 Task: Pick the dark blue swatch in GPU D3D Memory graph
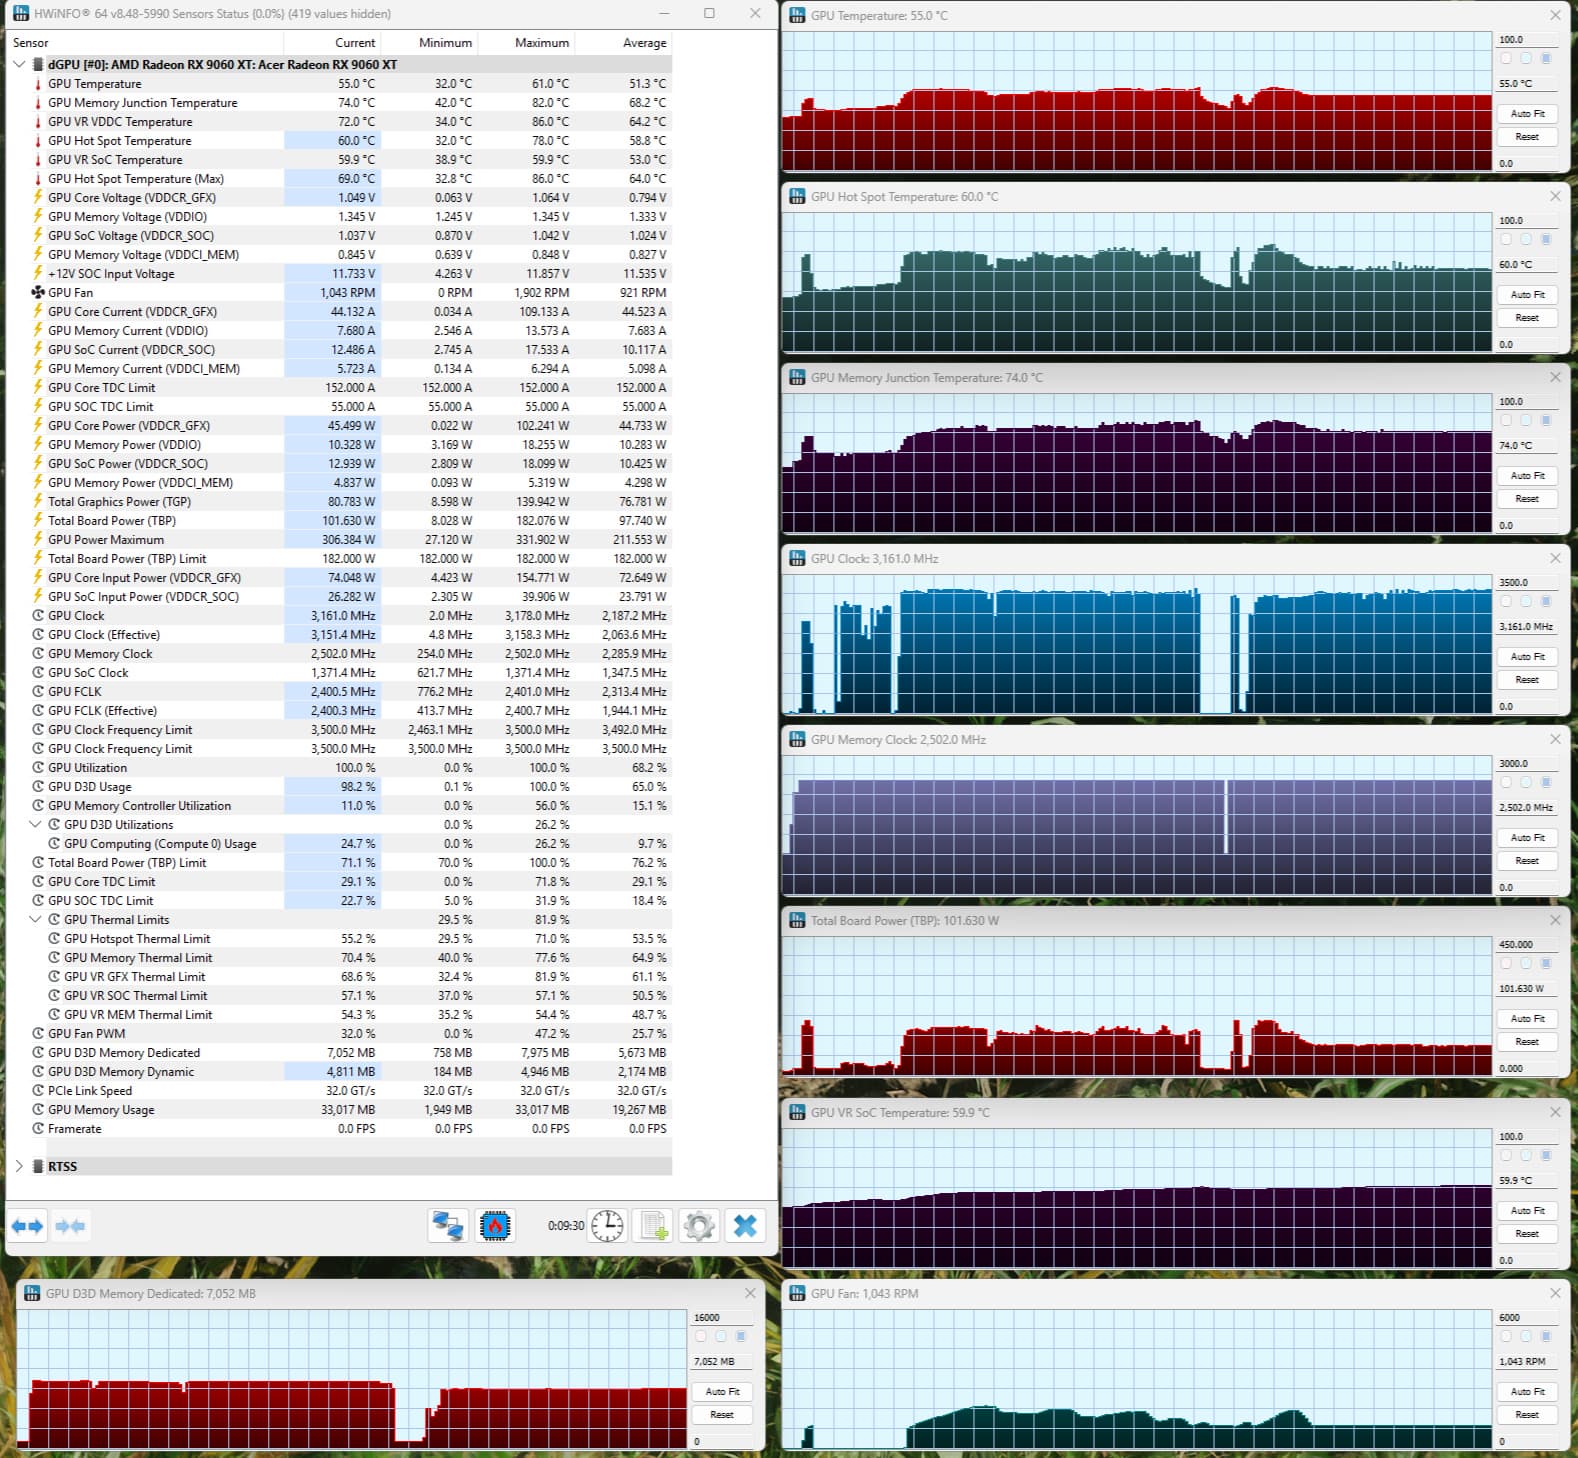click(x=741, y=1337)
